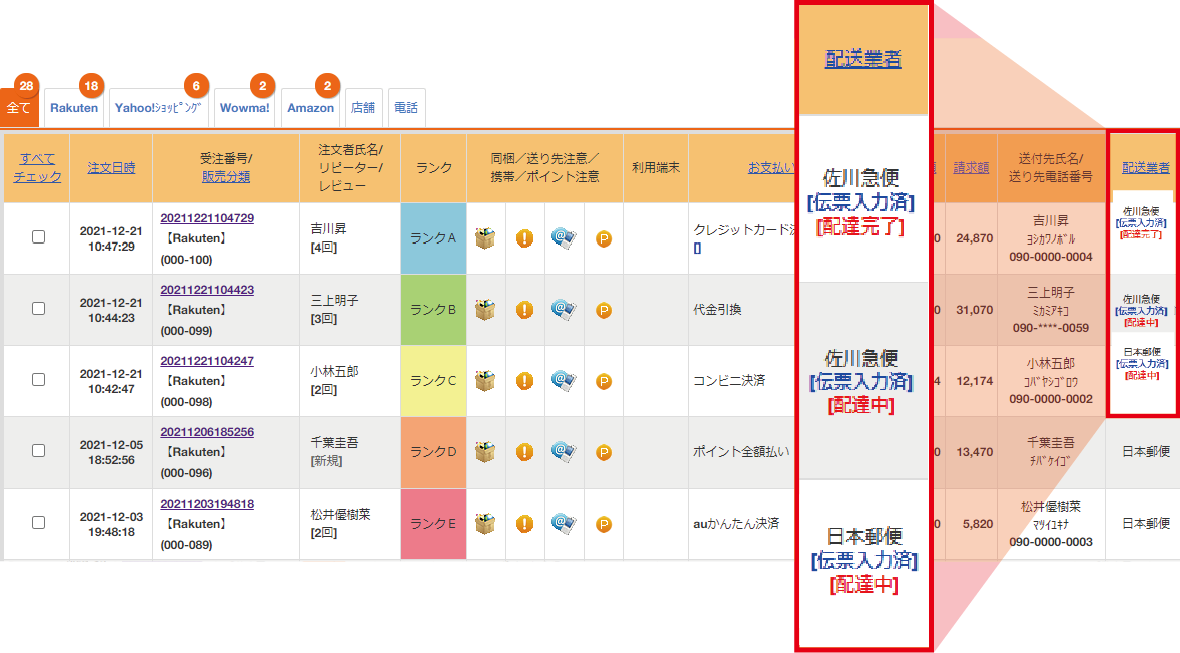Click mobile mail icon in 吉川昇 row
Screen dimensions: 1180x653
pos(564,238)
